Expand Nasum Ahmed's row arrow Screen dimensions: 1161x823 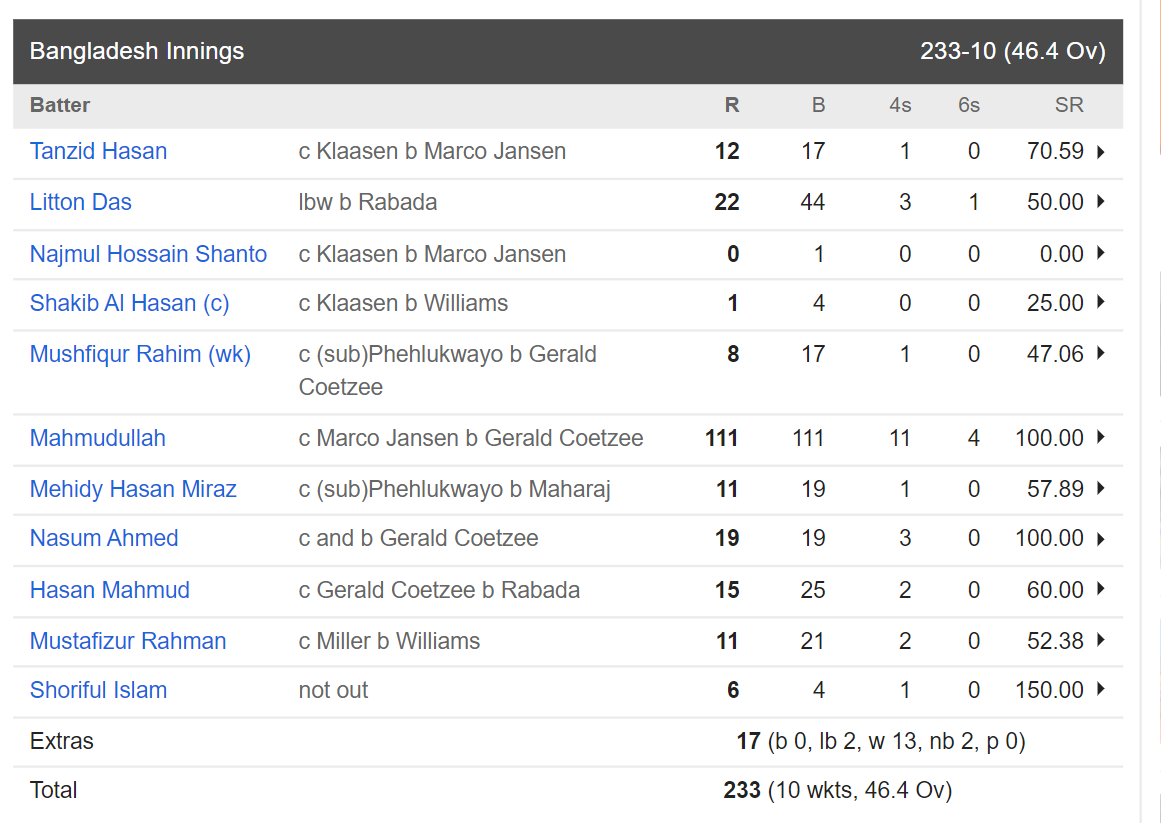point(1101,539)
